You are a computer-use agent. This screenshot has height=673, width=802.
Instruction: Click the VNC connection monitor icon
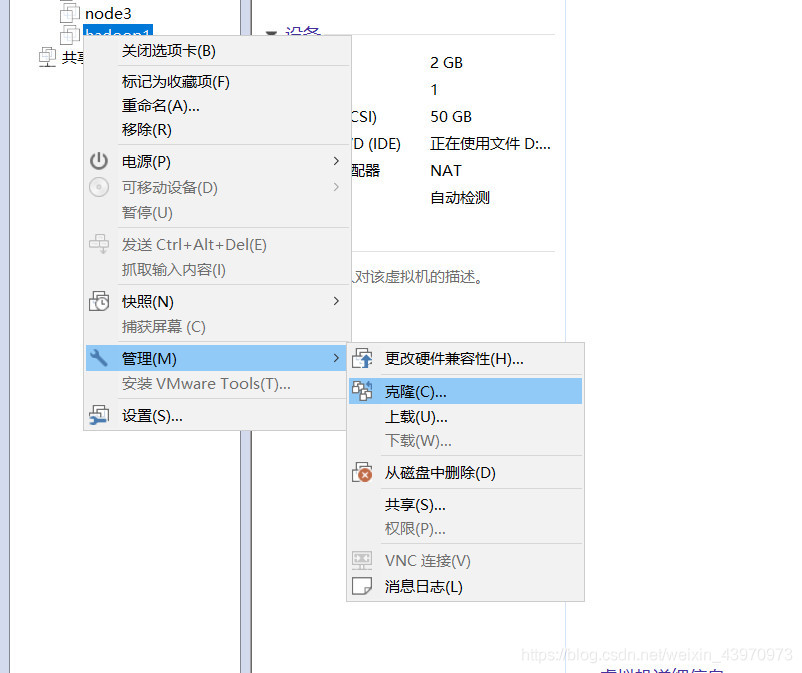click(362, 560)
